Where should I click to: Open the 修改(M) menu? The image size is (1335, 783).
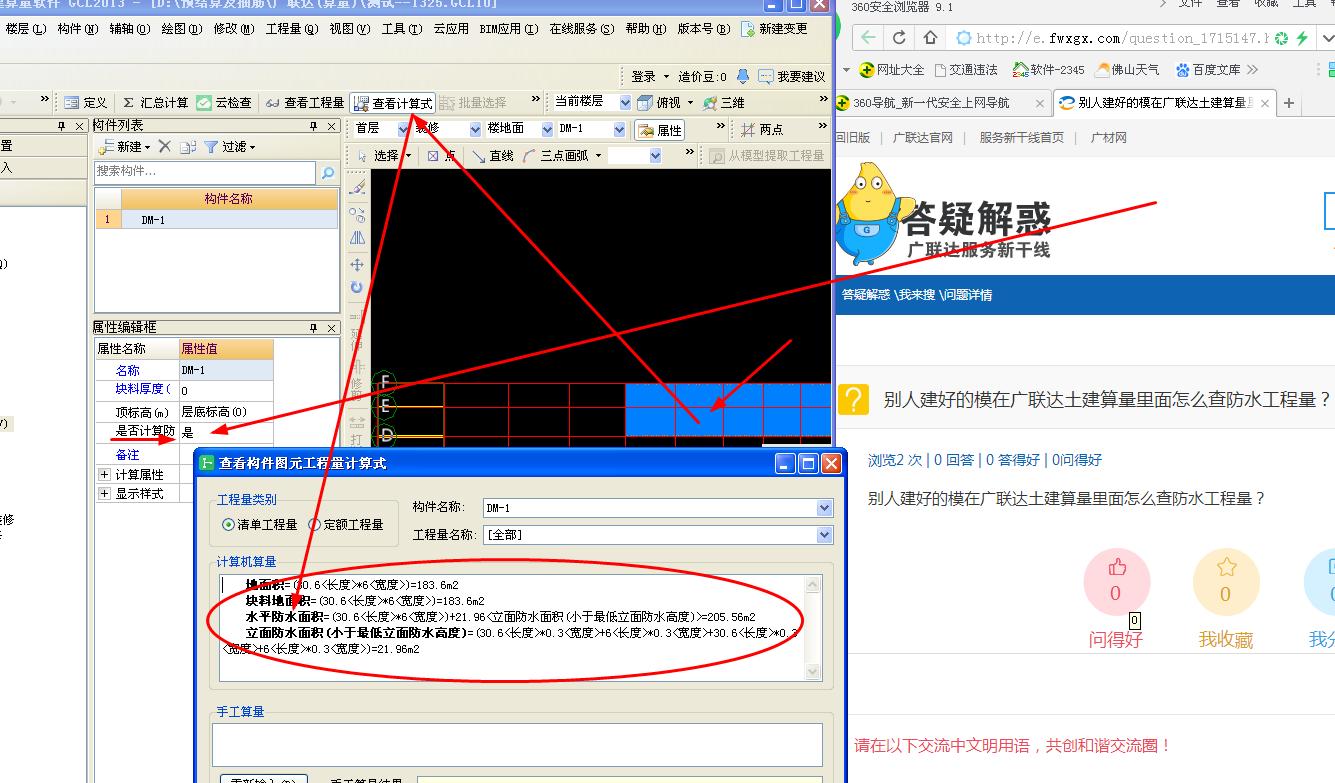(233, 29)
